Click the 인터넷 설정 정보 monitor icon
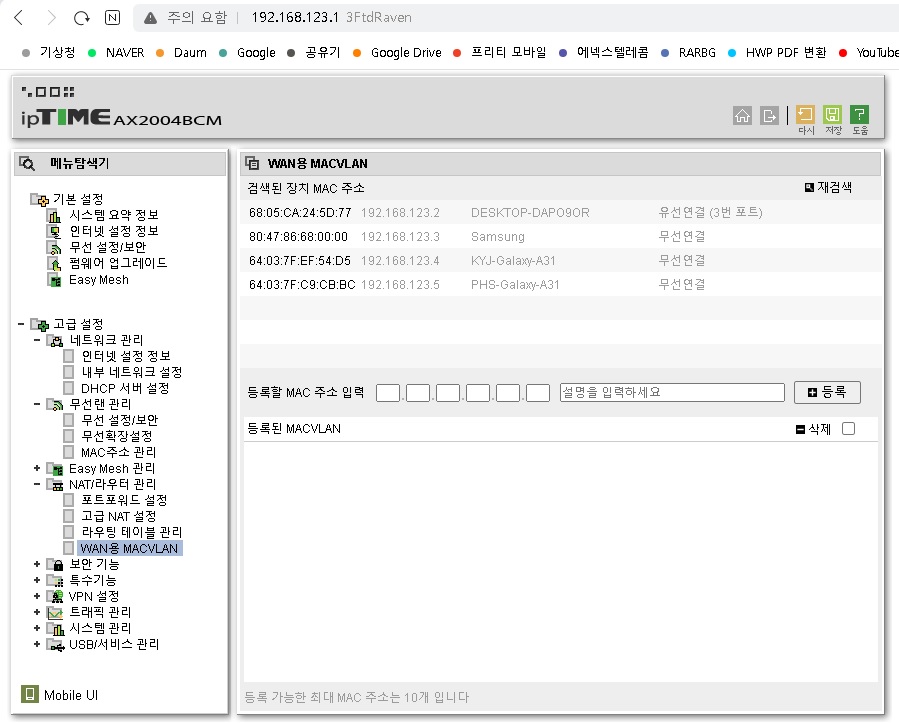This screenshot has width=899, height=723. [x=54, y=232]
